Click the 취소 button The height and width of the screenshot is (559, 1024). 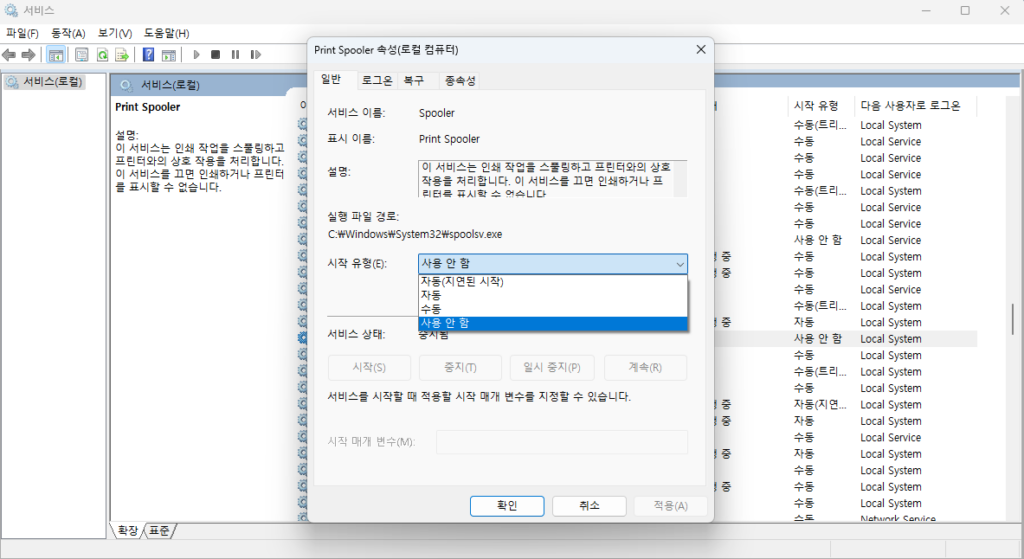(x=589, y=506)
